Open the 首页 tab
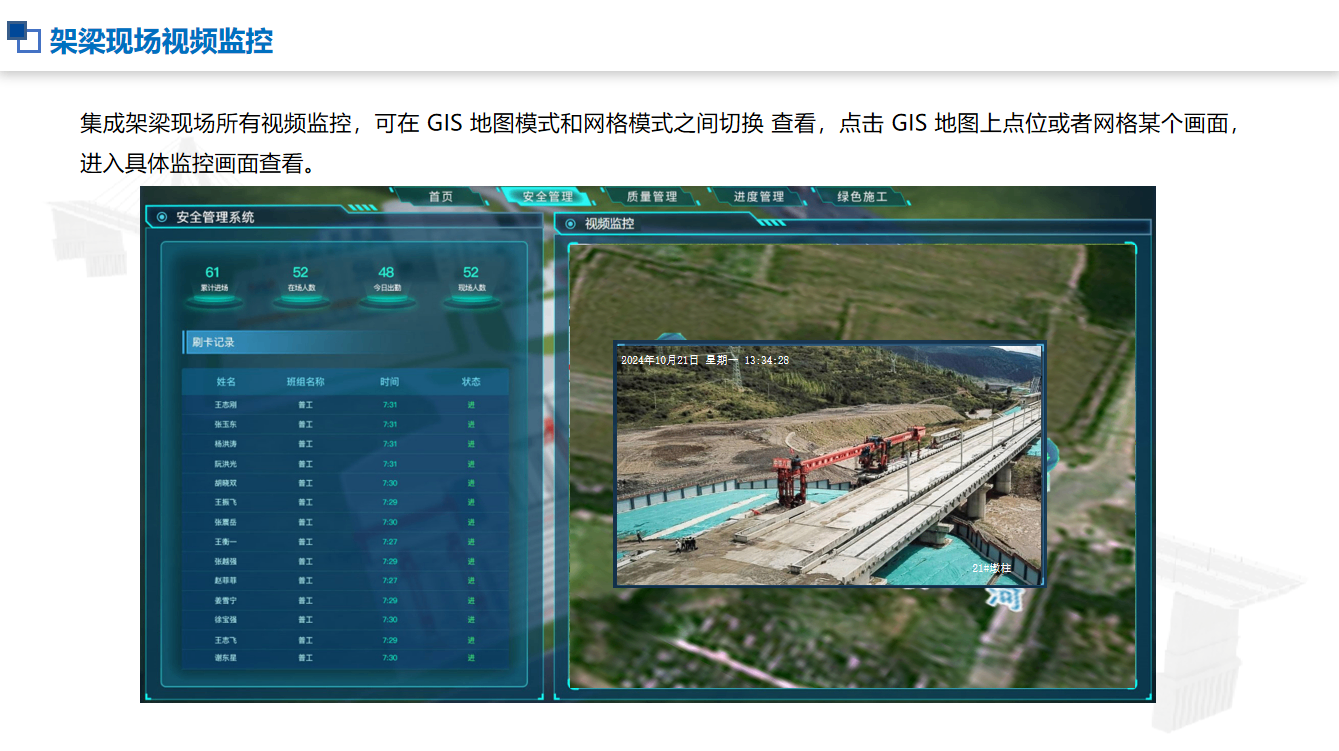Image resolution: width=1339 pixels, height=751 pixels. pyautogui.click(x=441, y=196)
